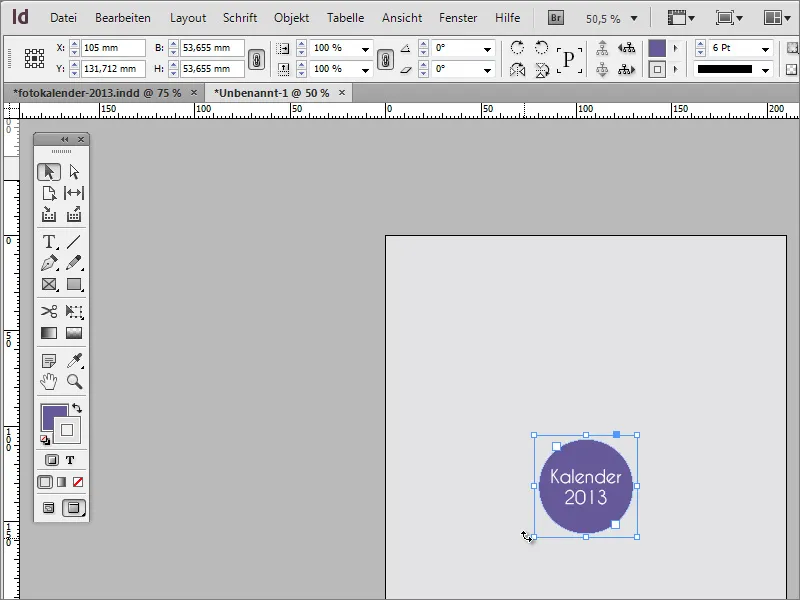Activate the Eyedropper tool
Screen dimensions: 800x600
tap(74, 361)
